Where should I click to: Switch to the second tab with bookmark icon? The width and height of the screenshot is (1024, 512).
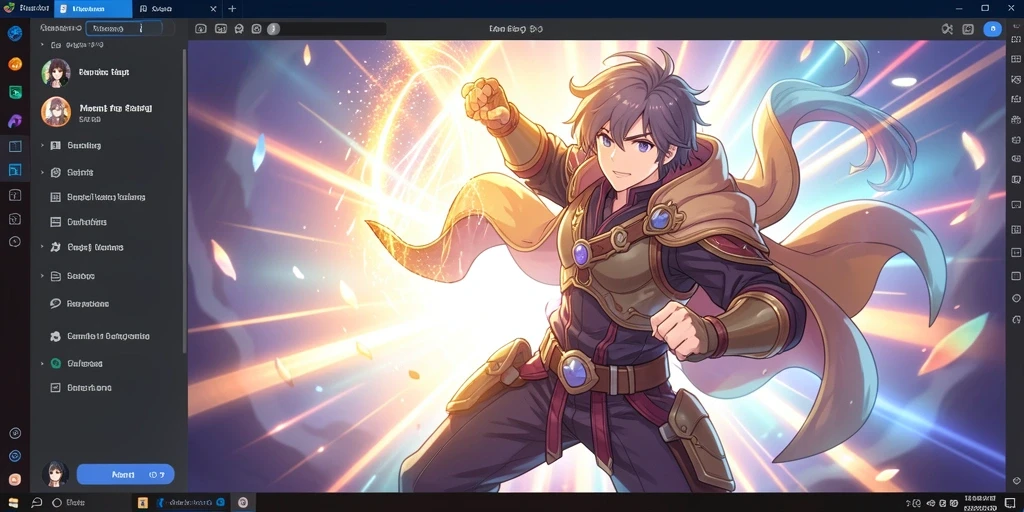click(175, 9)
